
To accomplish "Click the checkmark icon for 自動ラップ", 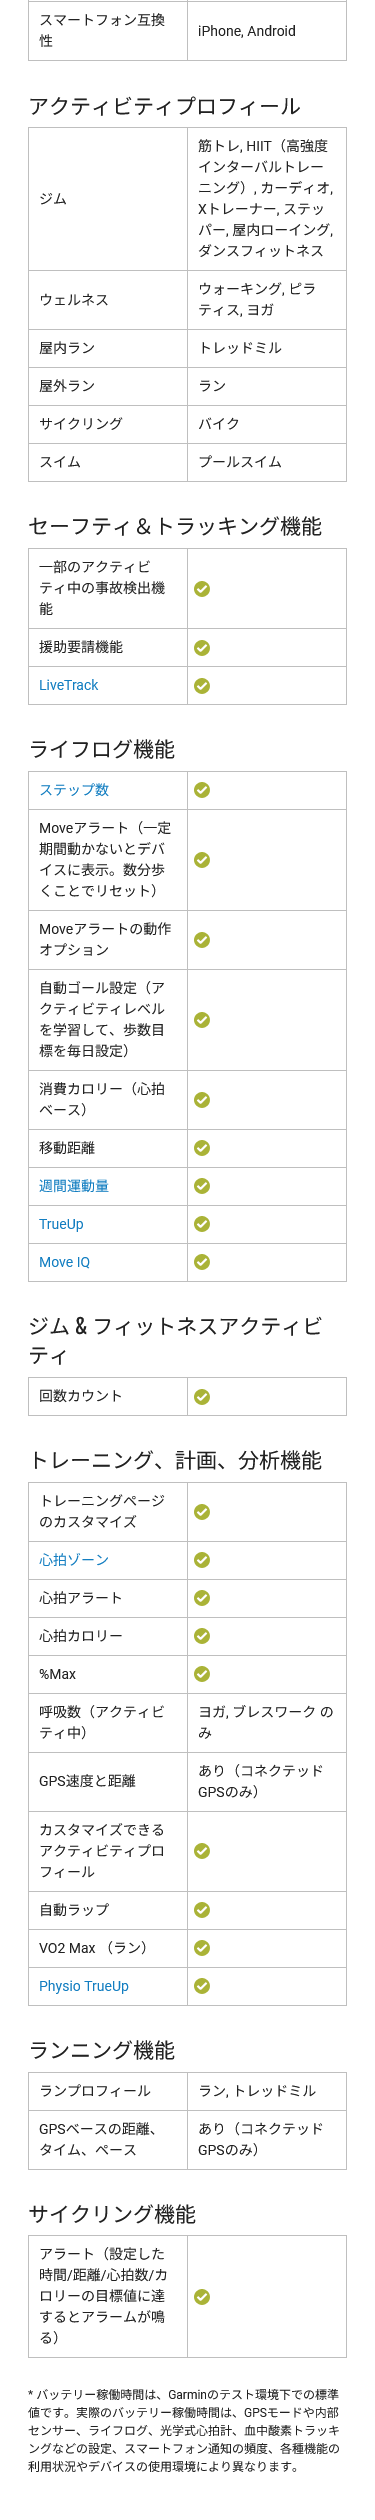I will pos(202,1910).
